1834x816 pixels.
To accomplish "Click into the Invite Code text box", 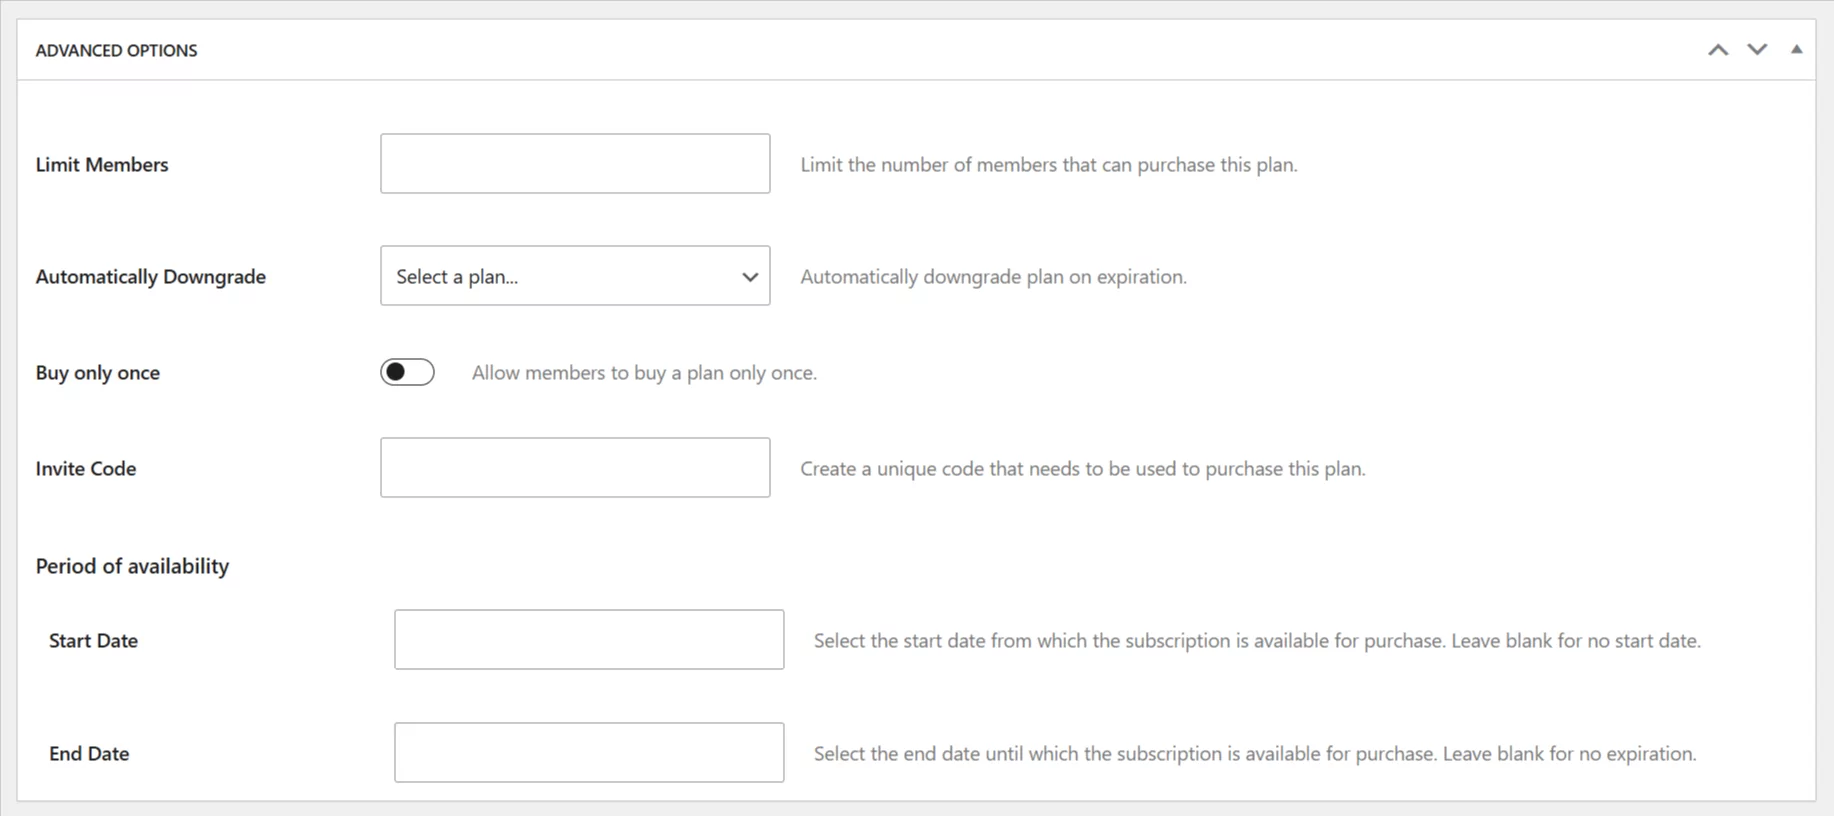I will 575,468.
